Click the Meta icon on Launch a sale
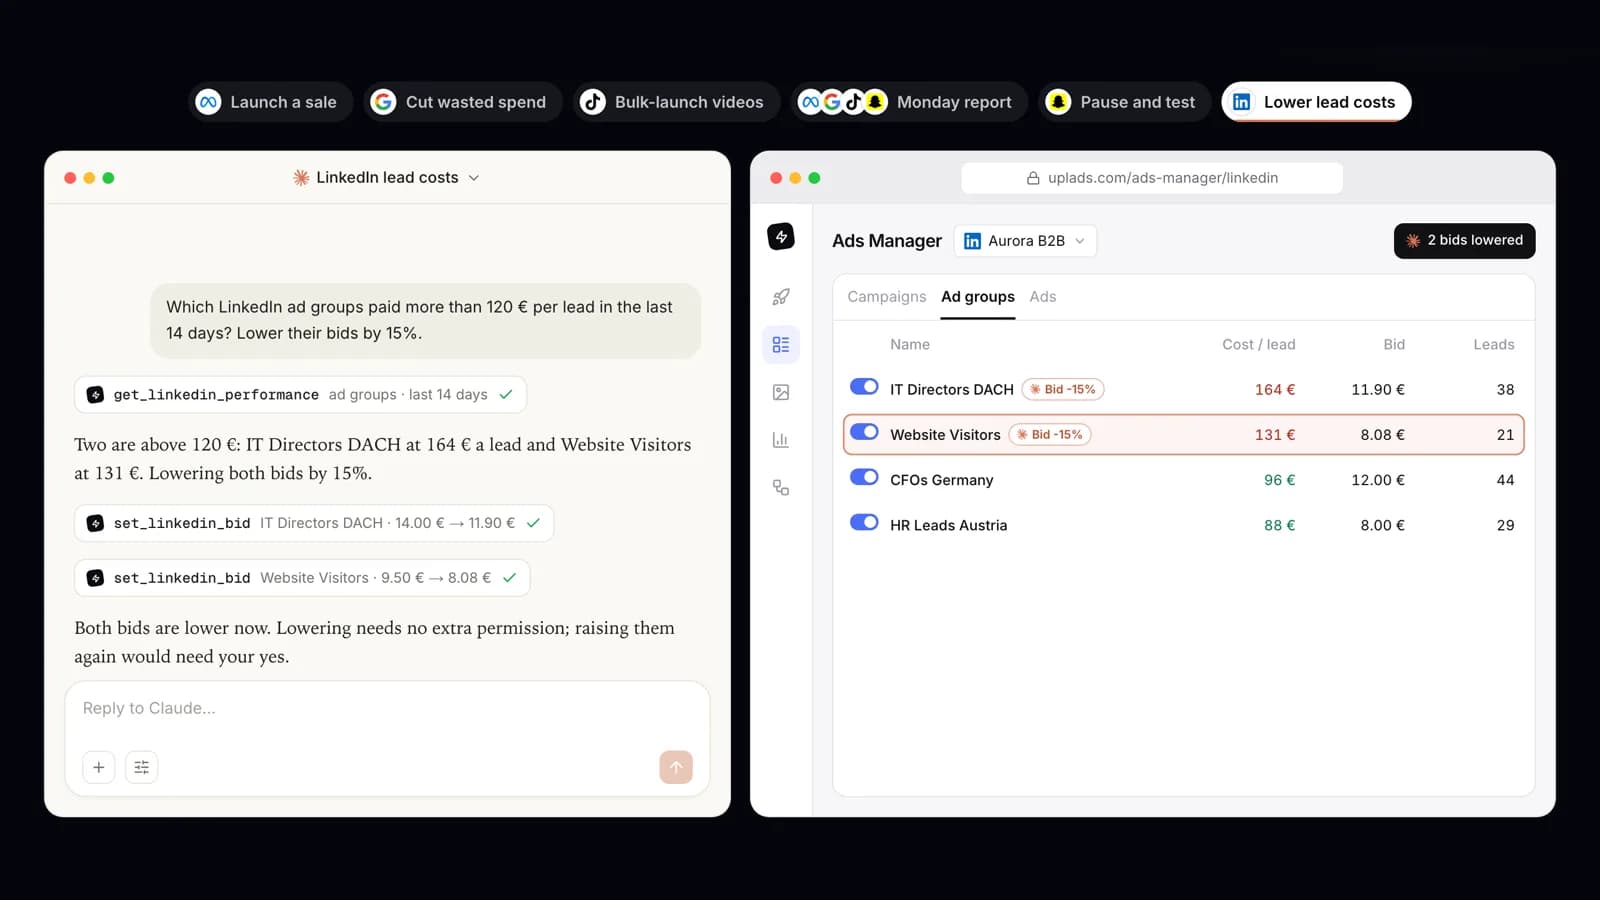This screenshot has height=900, width=1600. 208,102
